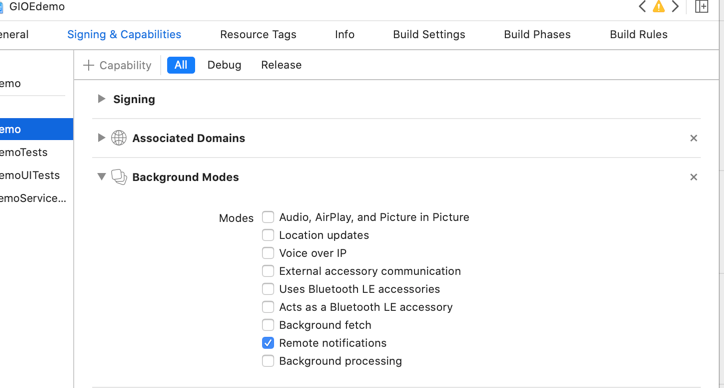Switch to the Build Settings tab
Image resolution: width=724 pixels, height=388 pixels.
429,35
